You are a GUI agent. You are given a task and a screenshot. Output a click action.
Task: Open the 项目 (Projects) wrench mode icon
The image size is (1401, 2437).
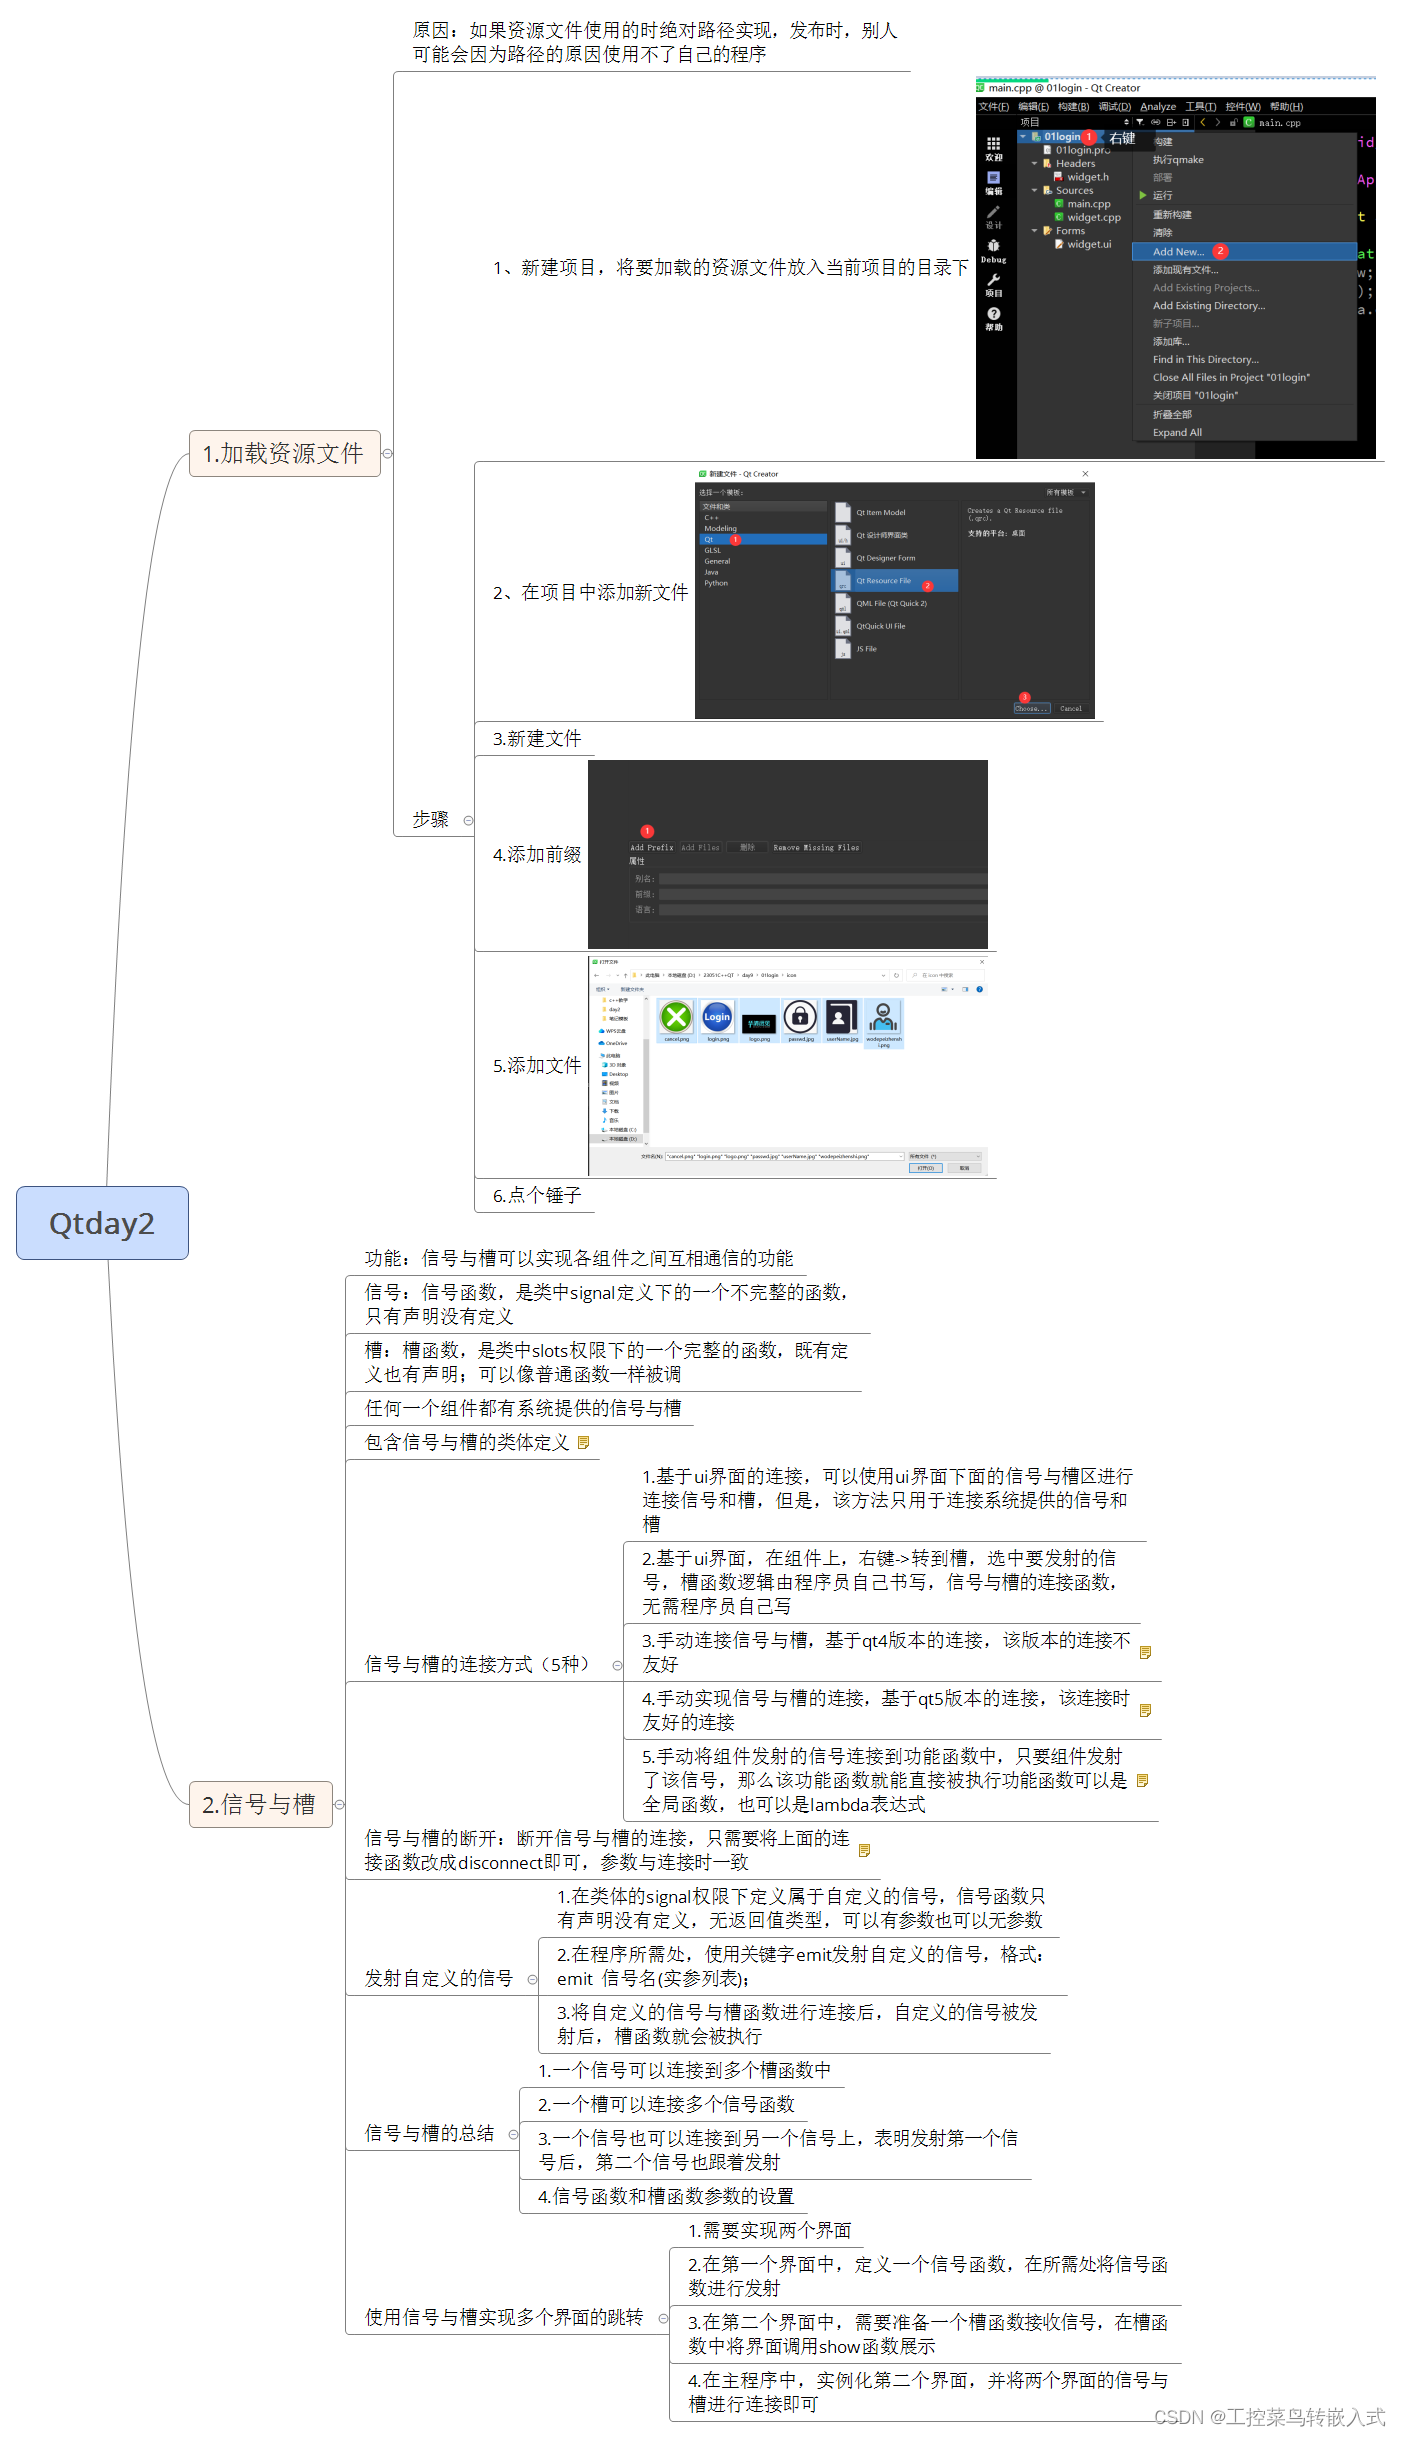click(993, 285)
